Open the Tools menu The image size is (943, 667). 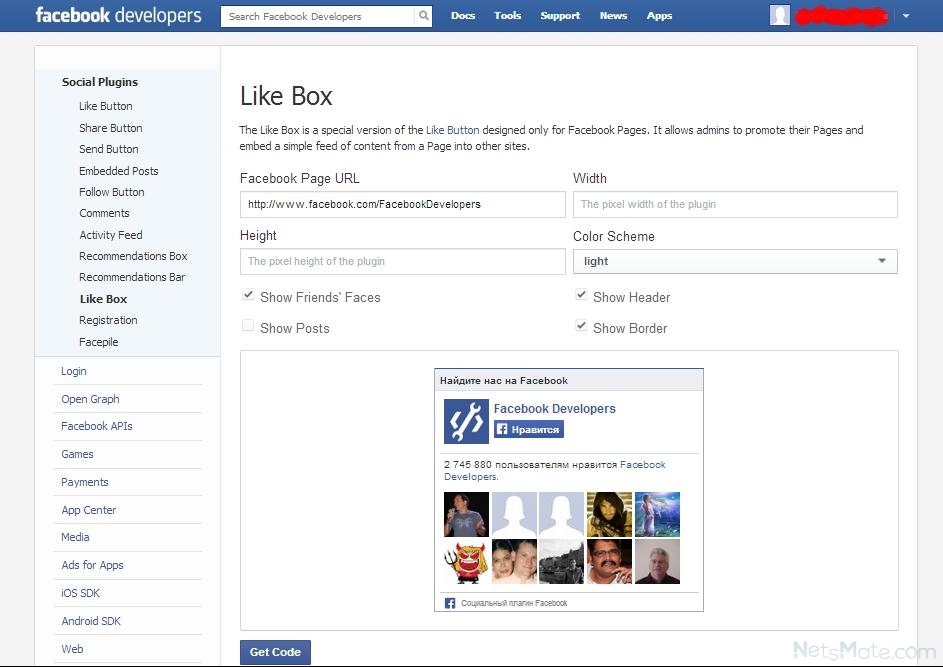coord(508,16)
